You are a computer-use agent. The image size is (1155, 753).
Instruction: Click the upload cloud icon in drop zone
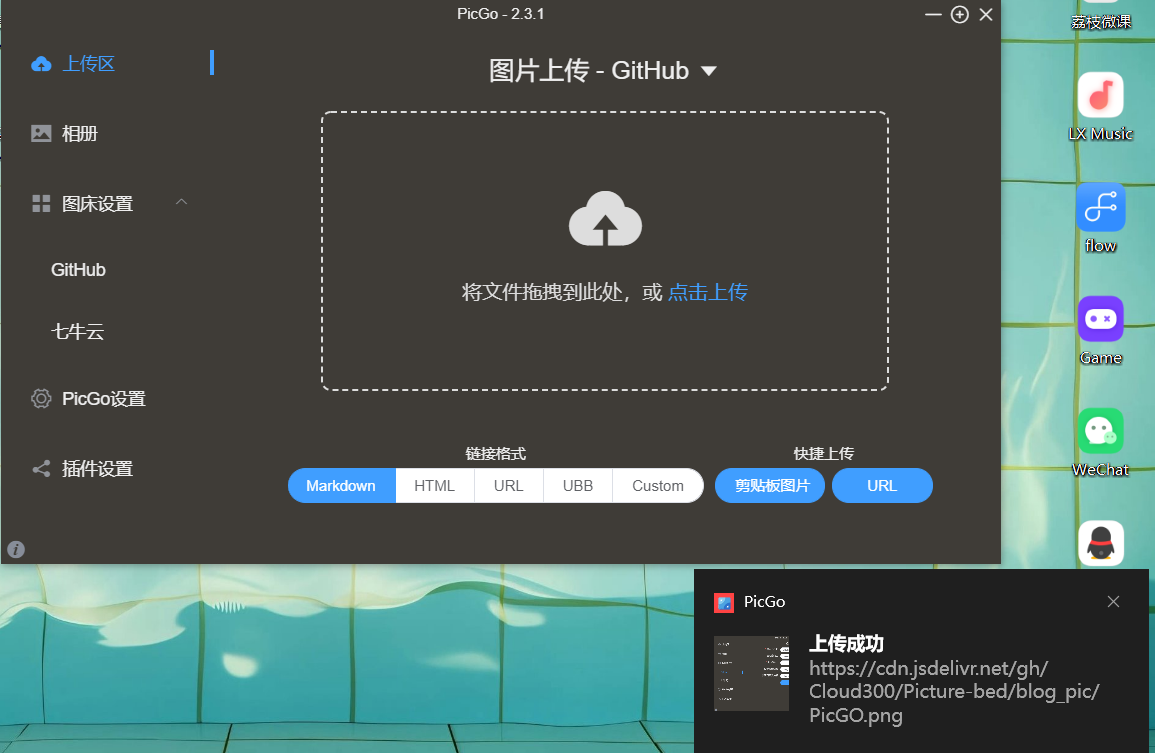point(605,219)
